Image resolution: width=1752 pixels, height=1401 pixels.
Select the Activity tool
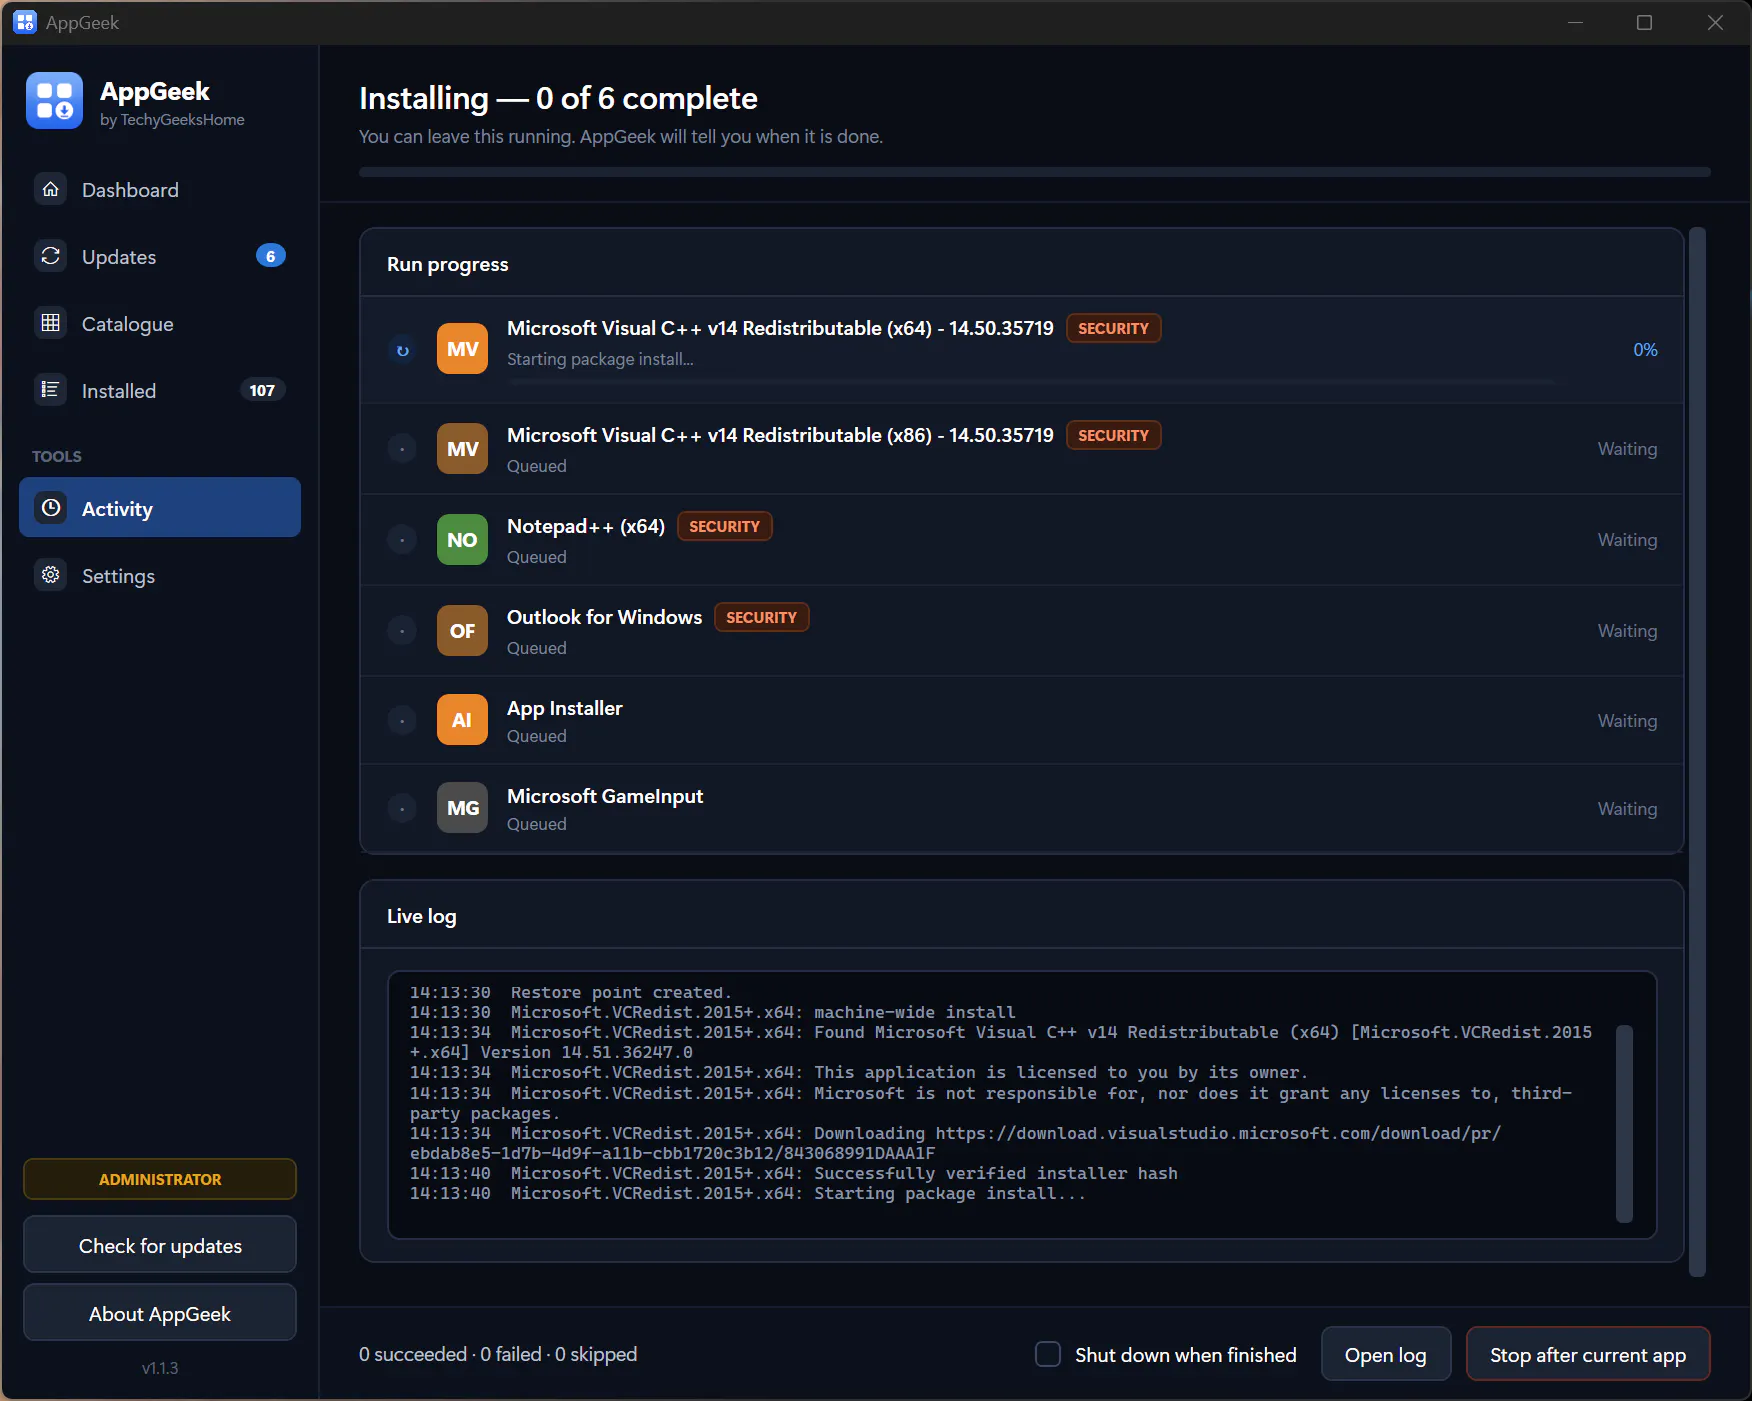coord(160,508)
